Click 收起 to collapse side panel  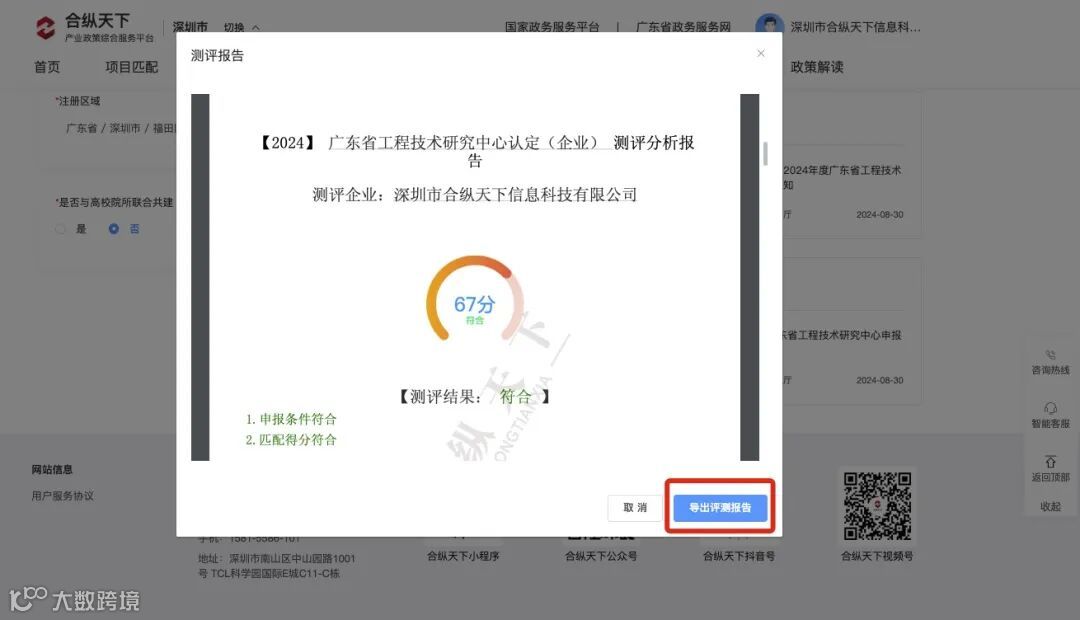[1050, 506]
